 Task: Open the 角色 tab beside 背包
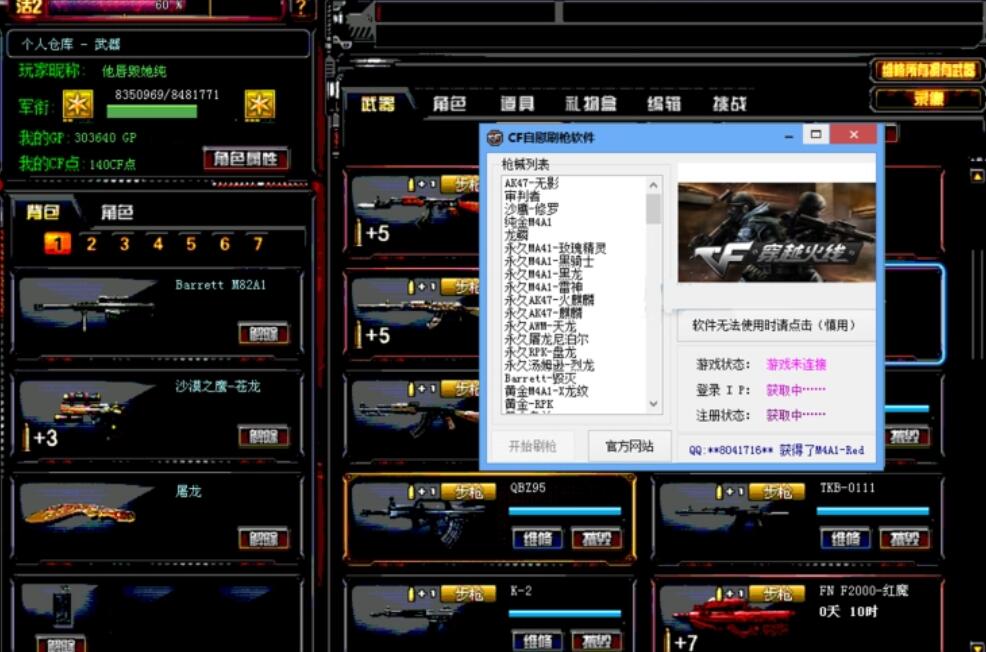coord(117,212)
